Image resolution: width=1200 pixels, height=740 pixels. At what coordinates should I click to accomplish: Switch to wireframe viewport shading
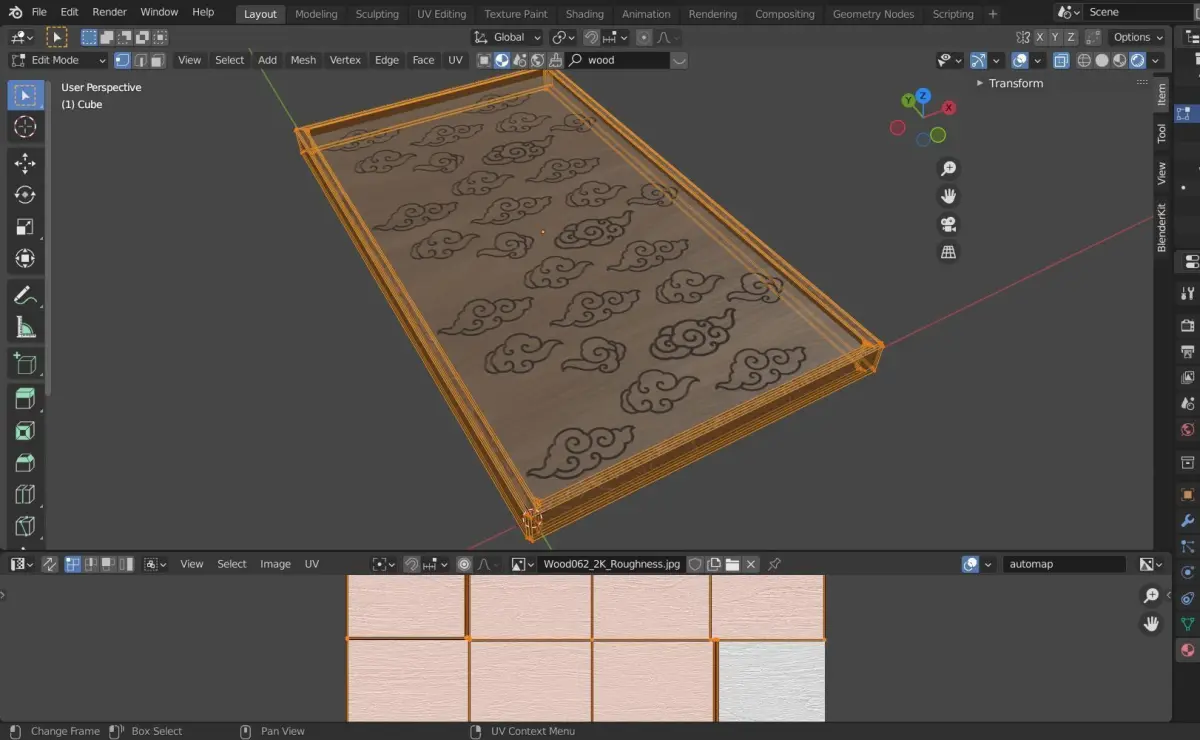1084,60
